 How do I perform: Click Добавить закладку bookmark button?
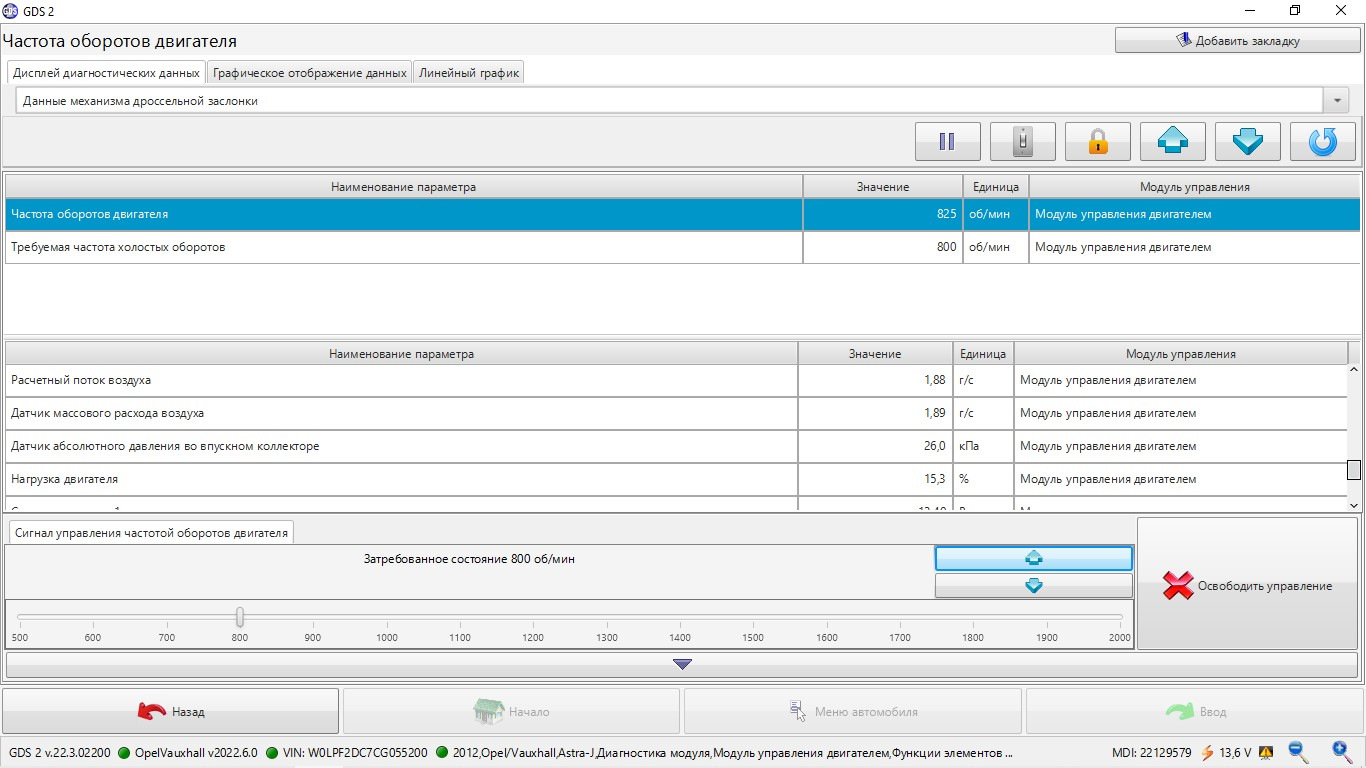pyautogui.click(x=1238, y=41)
